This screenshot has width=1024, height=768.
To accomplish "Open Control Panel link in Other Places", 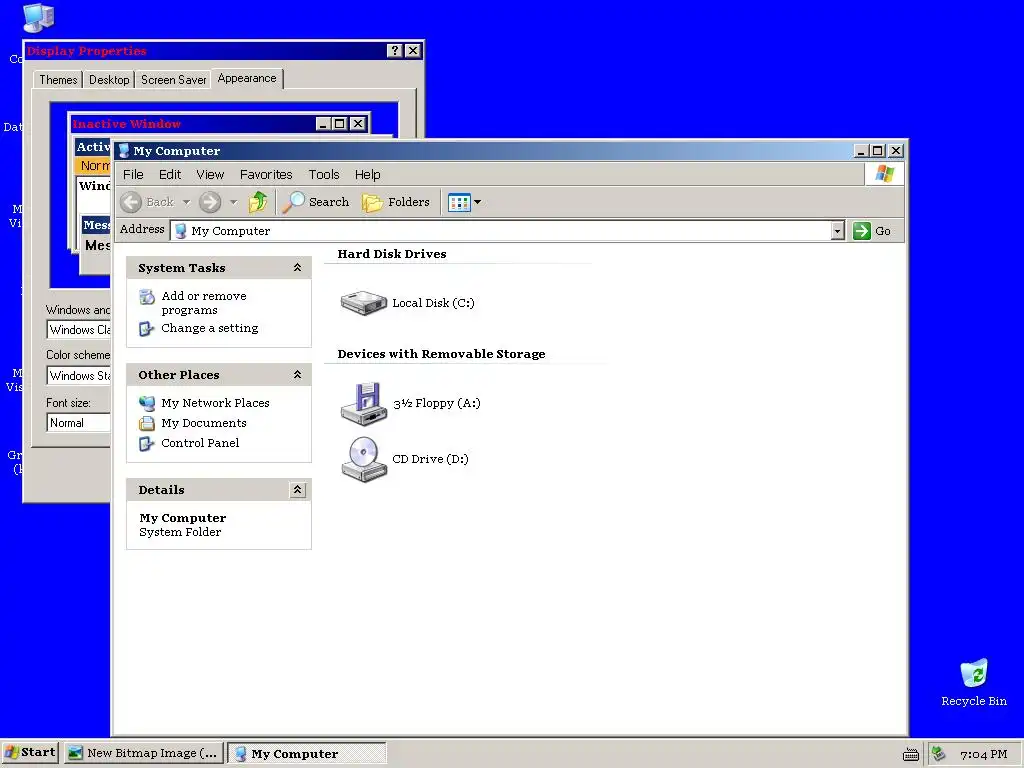I will [x=200, y=443].
